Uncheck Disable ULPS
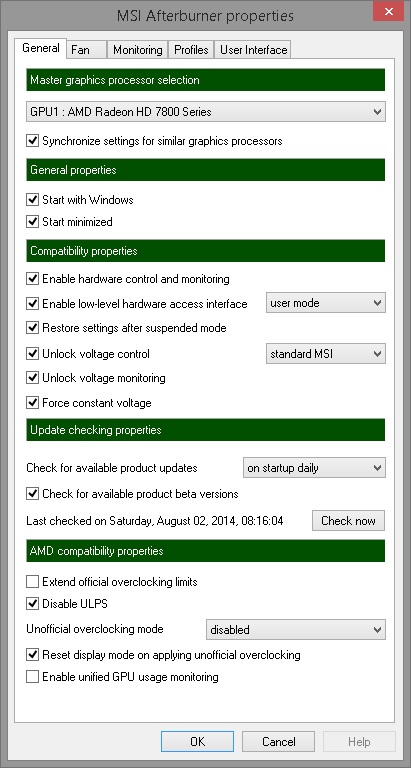 coord(32,603)
